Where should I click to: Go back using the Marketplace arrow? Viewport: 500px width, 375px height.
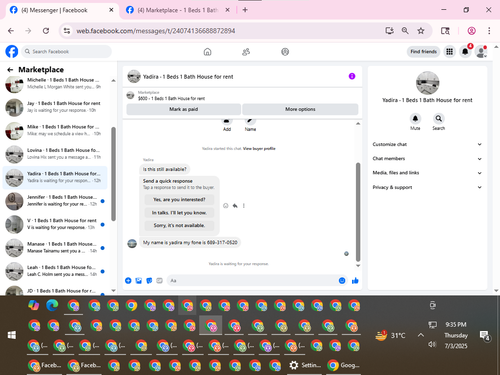(x=10, y=70)
